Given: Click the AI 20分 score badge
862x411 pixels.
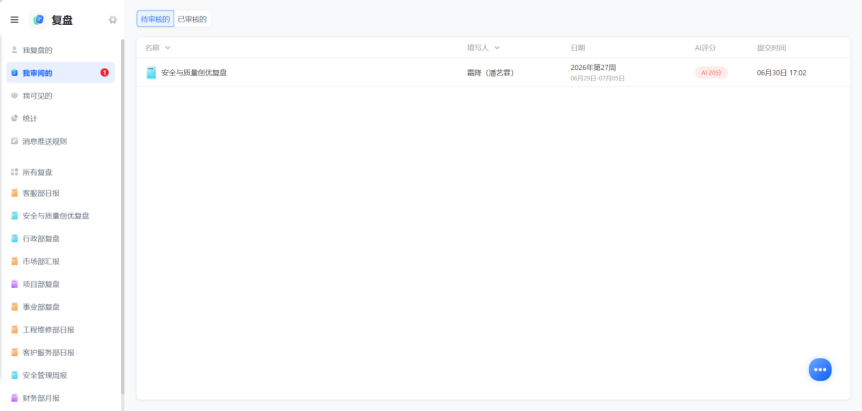Looking at the screenshot, I should [711, 73].
